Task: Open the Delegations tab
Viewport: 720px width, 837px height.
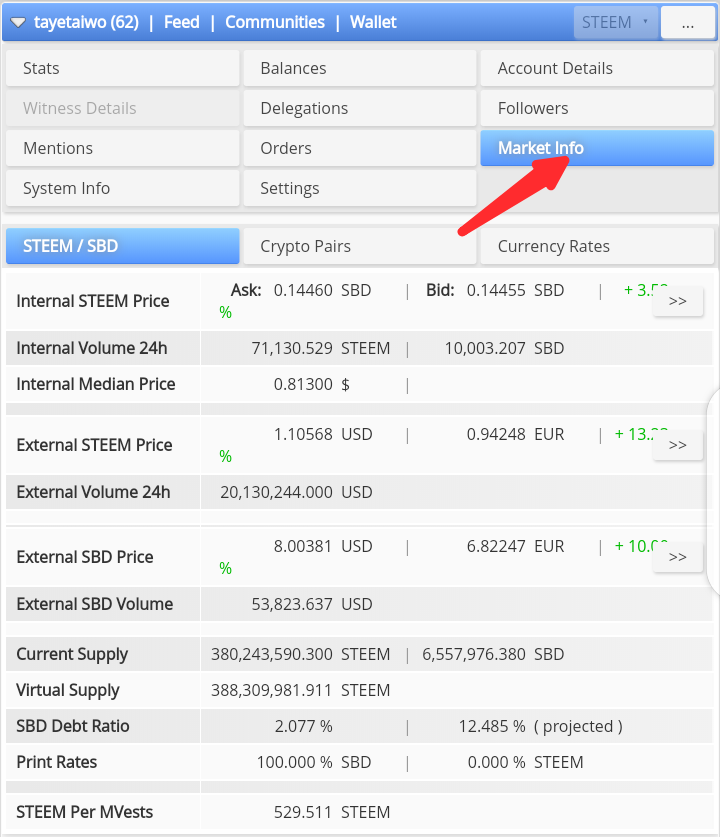Action: point(360,108)
